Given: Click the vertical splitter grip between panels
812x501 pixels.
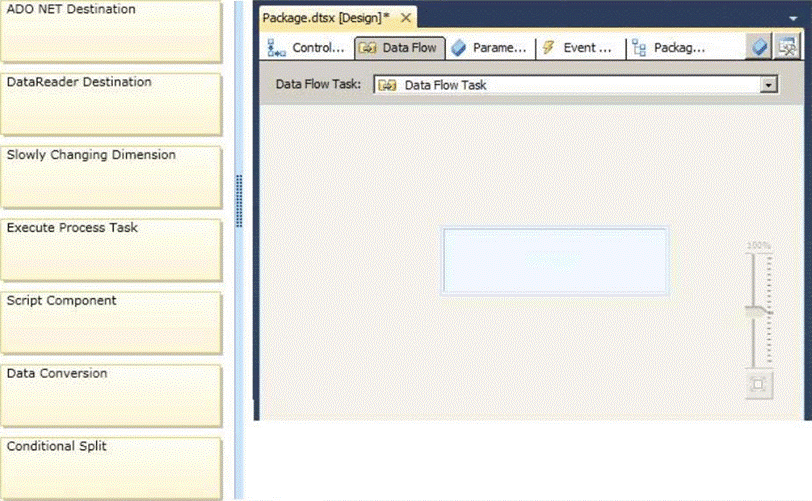Looking at the screenshot, I should pos(239,201).
